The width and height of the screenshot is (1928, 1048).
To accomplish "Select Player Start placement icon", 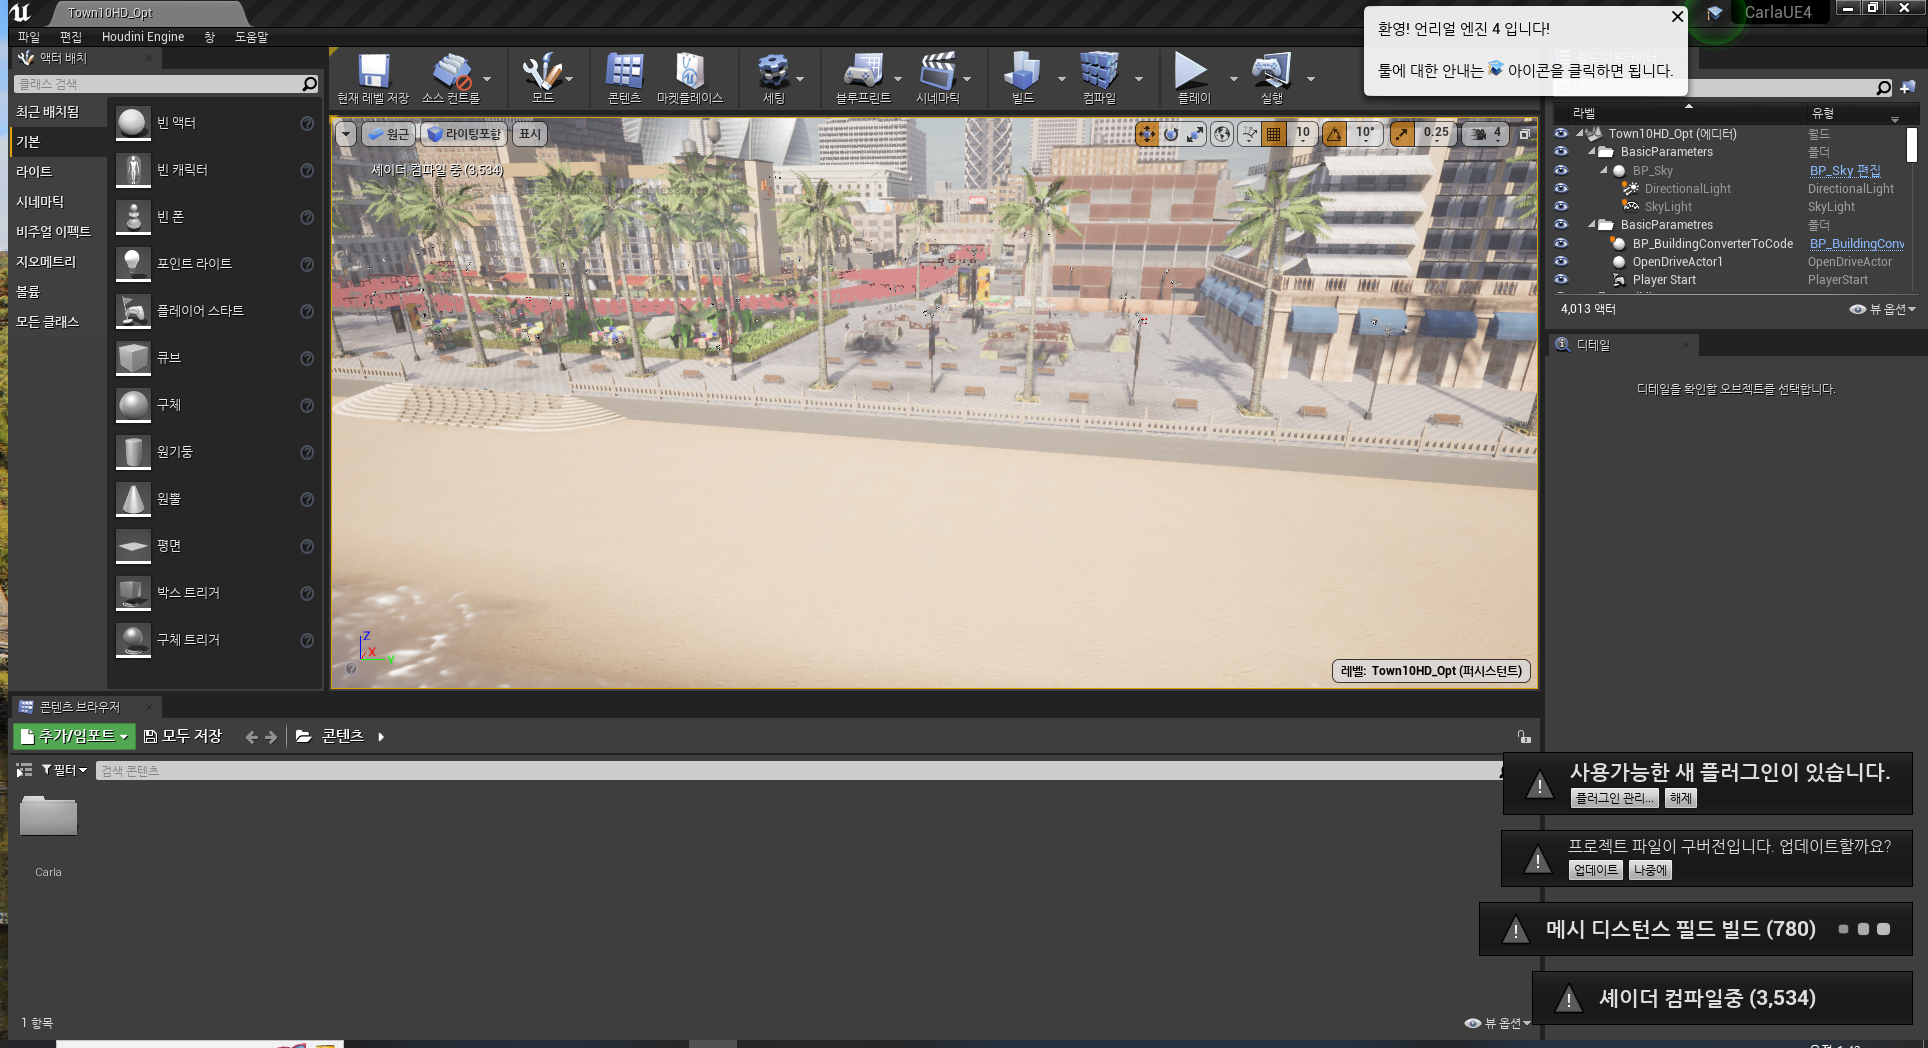I will (x=133, y=311).
